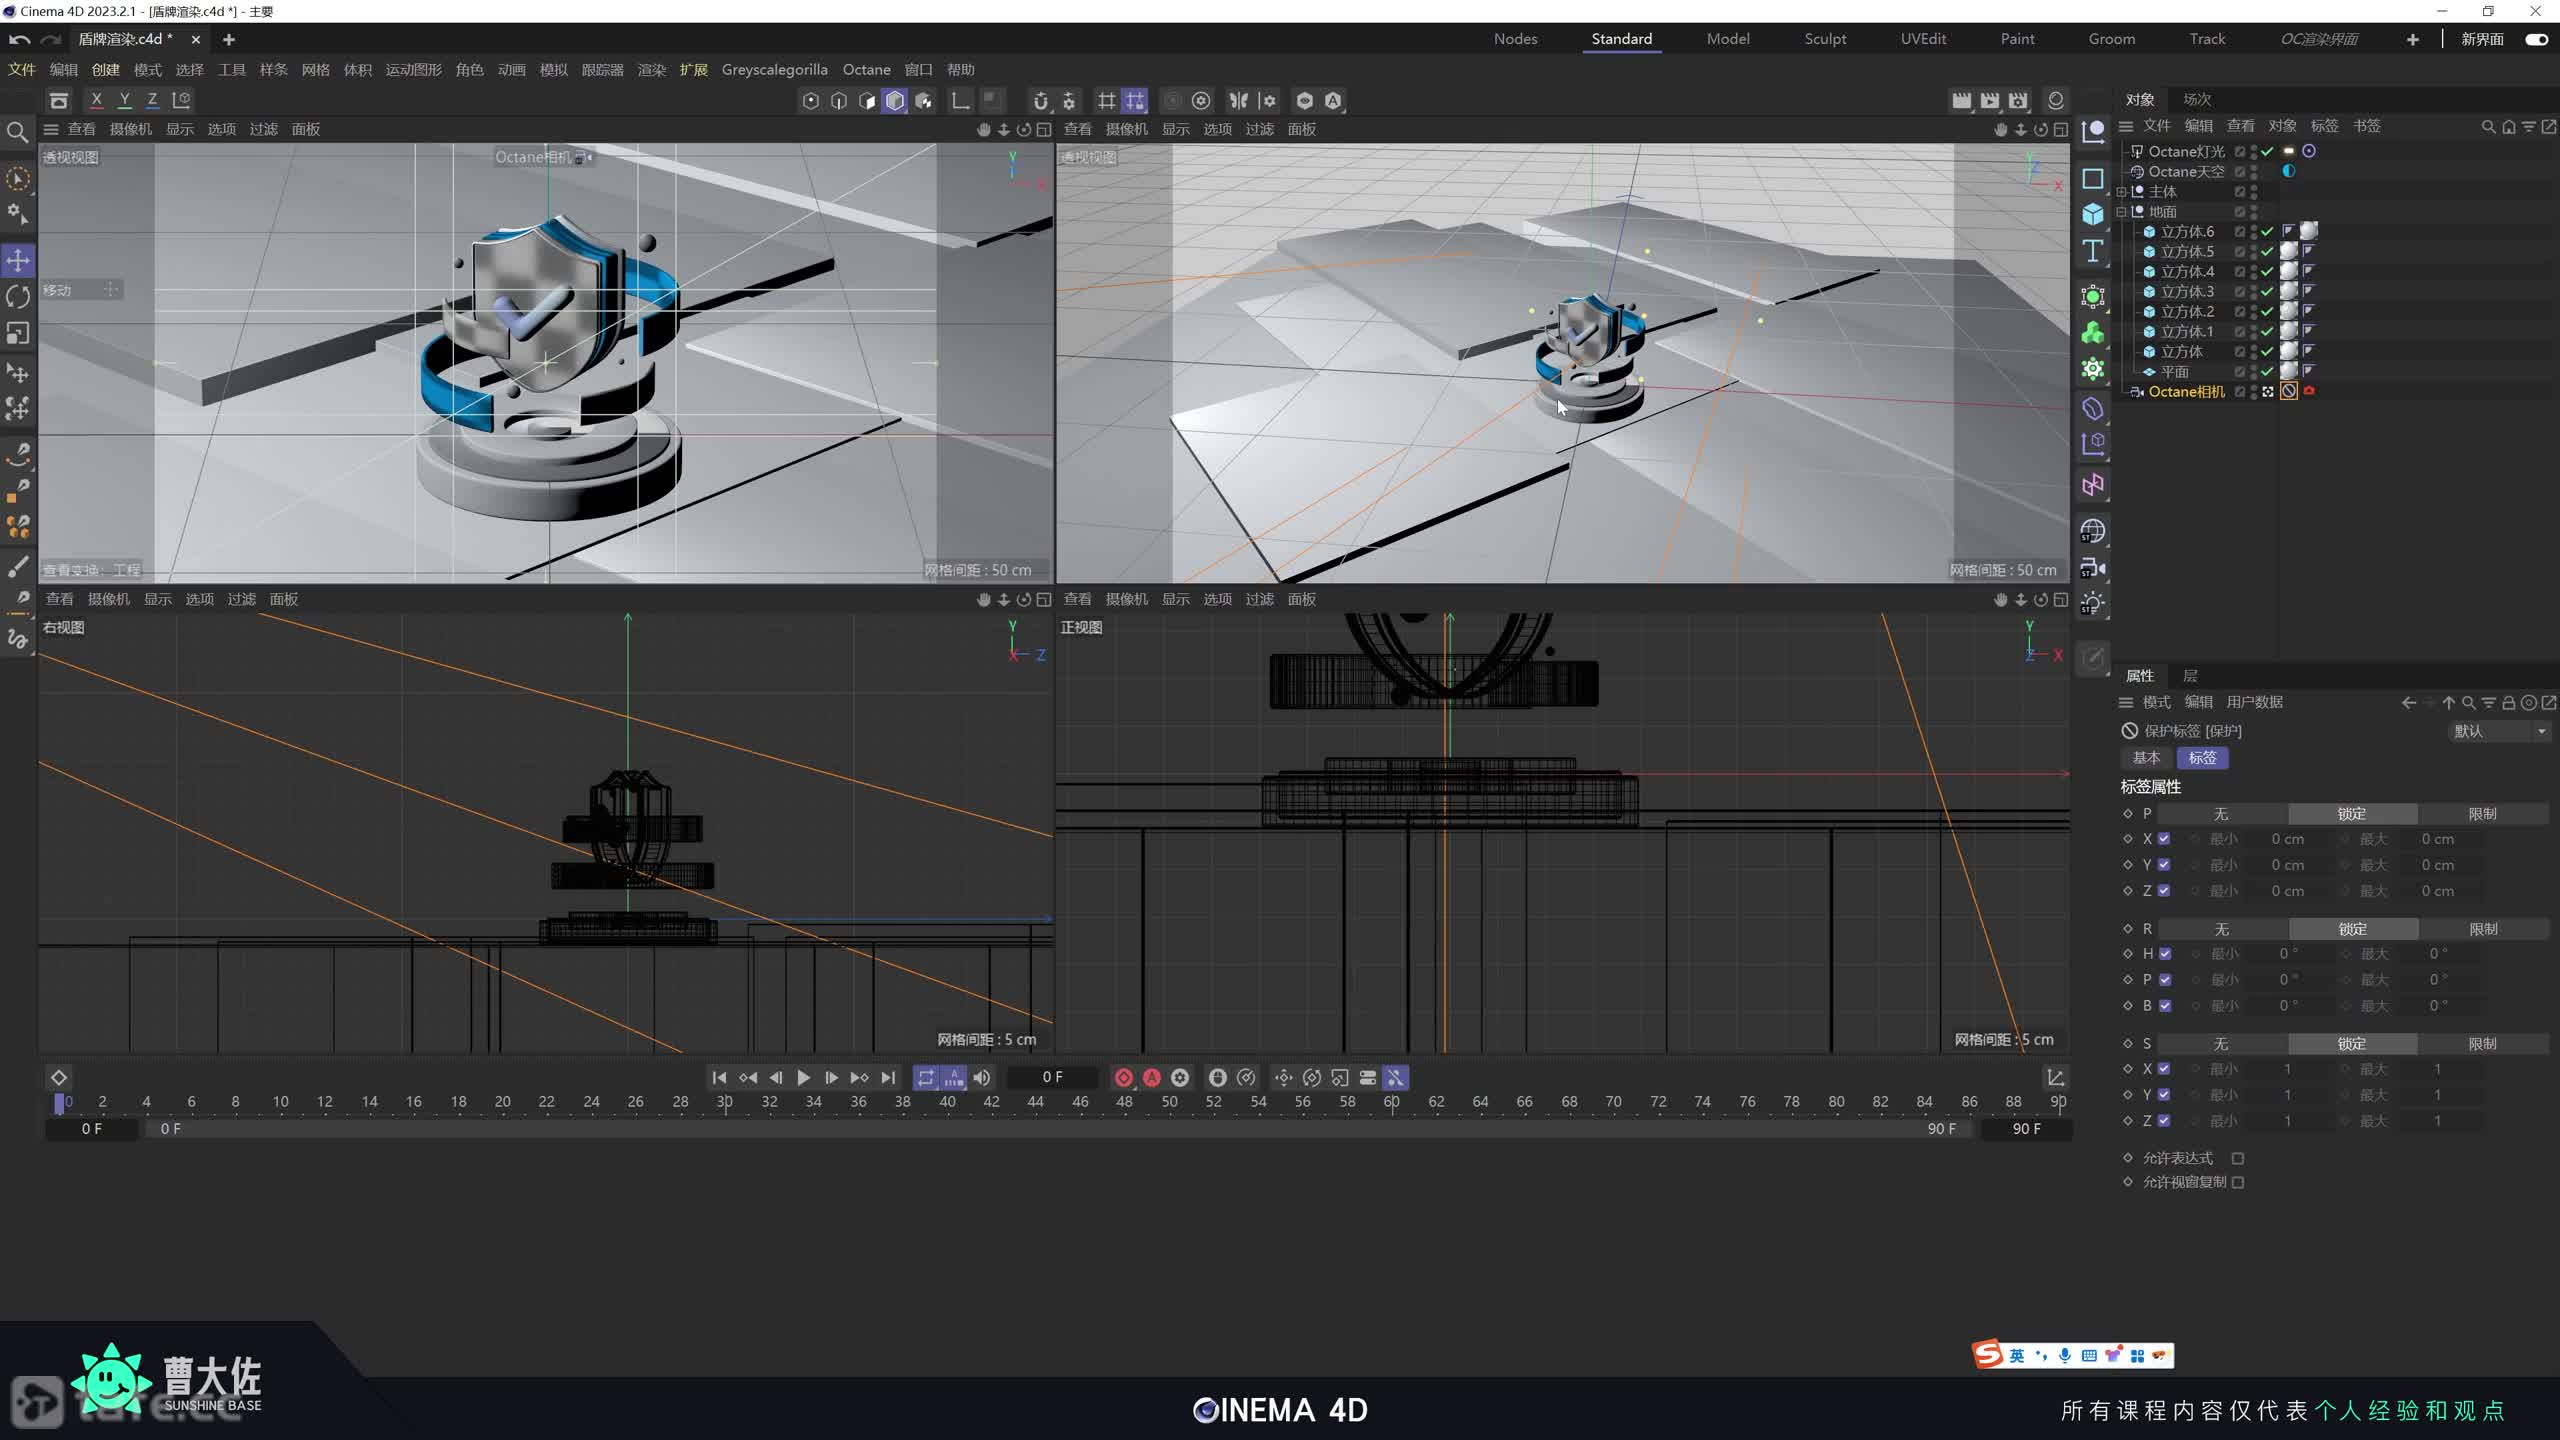Select the Rotate tool in left toolbar
The height and width of the screenshot is (1440, 2560).
[x=18, y=297]
